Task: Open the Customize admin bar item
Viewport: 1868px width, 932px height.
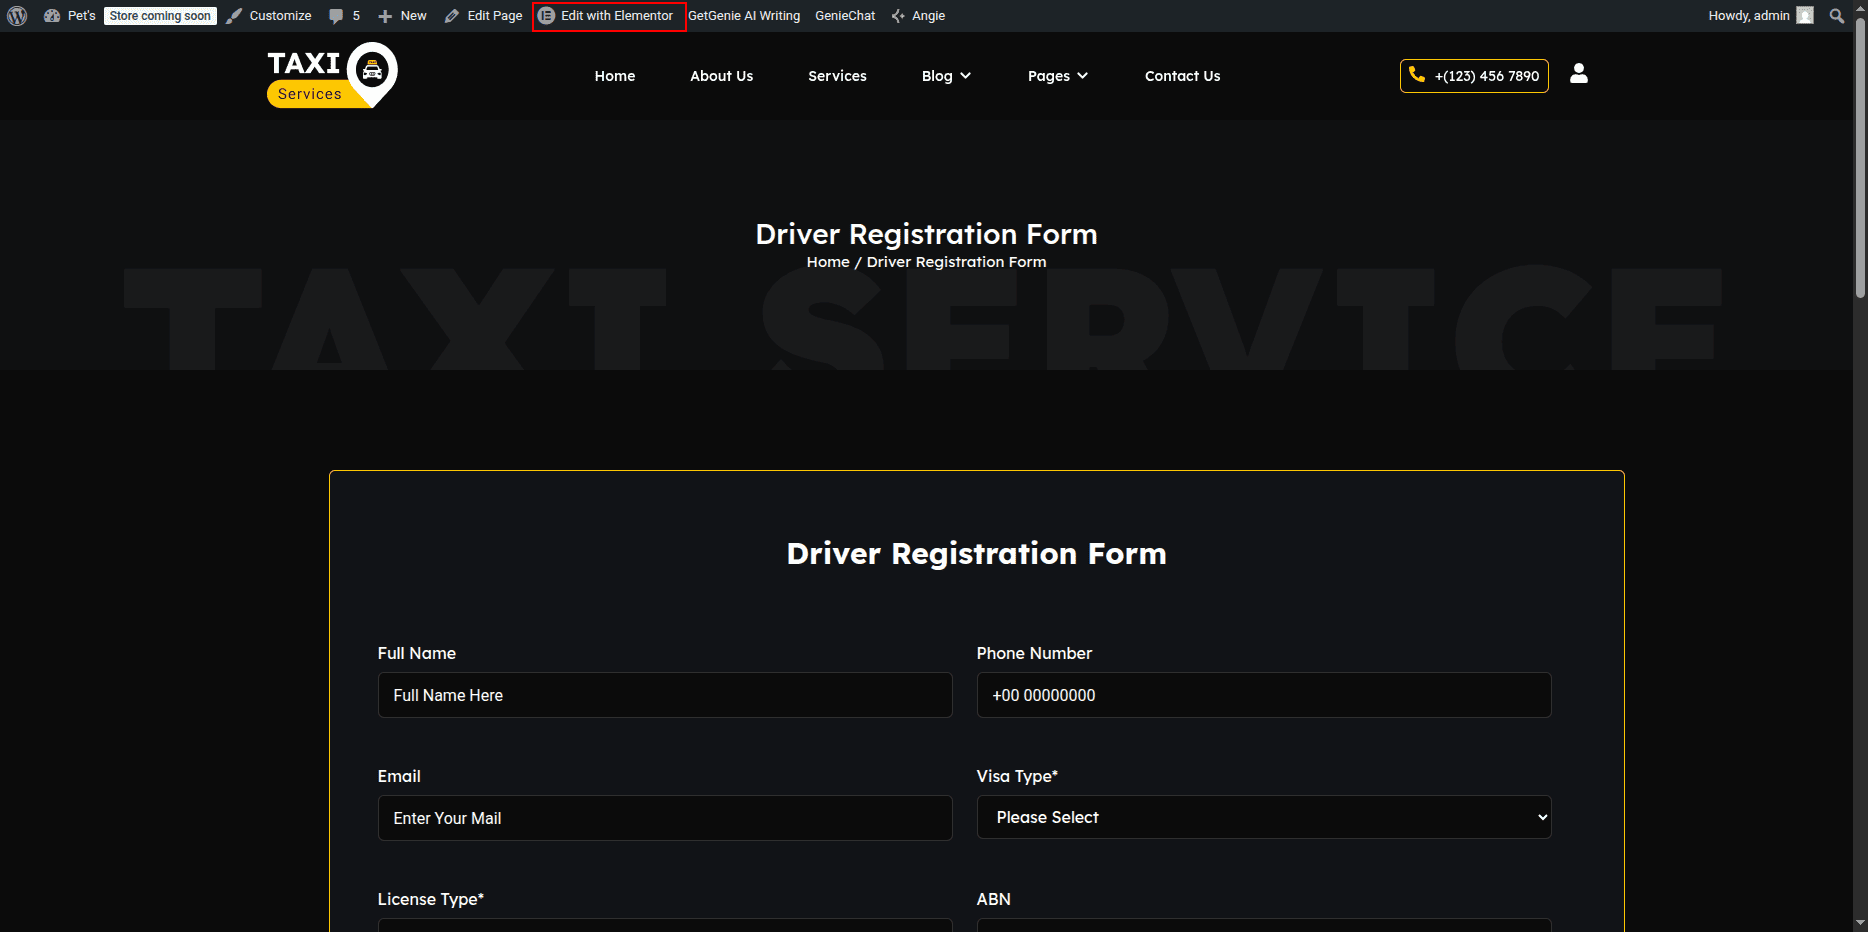Action: 269,16
